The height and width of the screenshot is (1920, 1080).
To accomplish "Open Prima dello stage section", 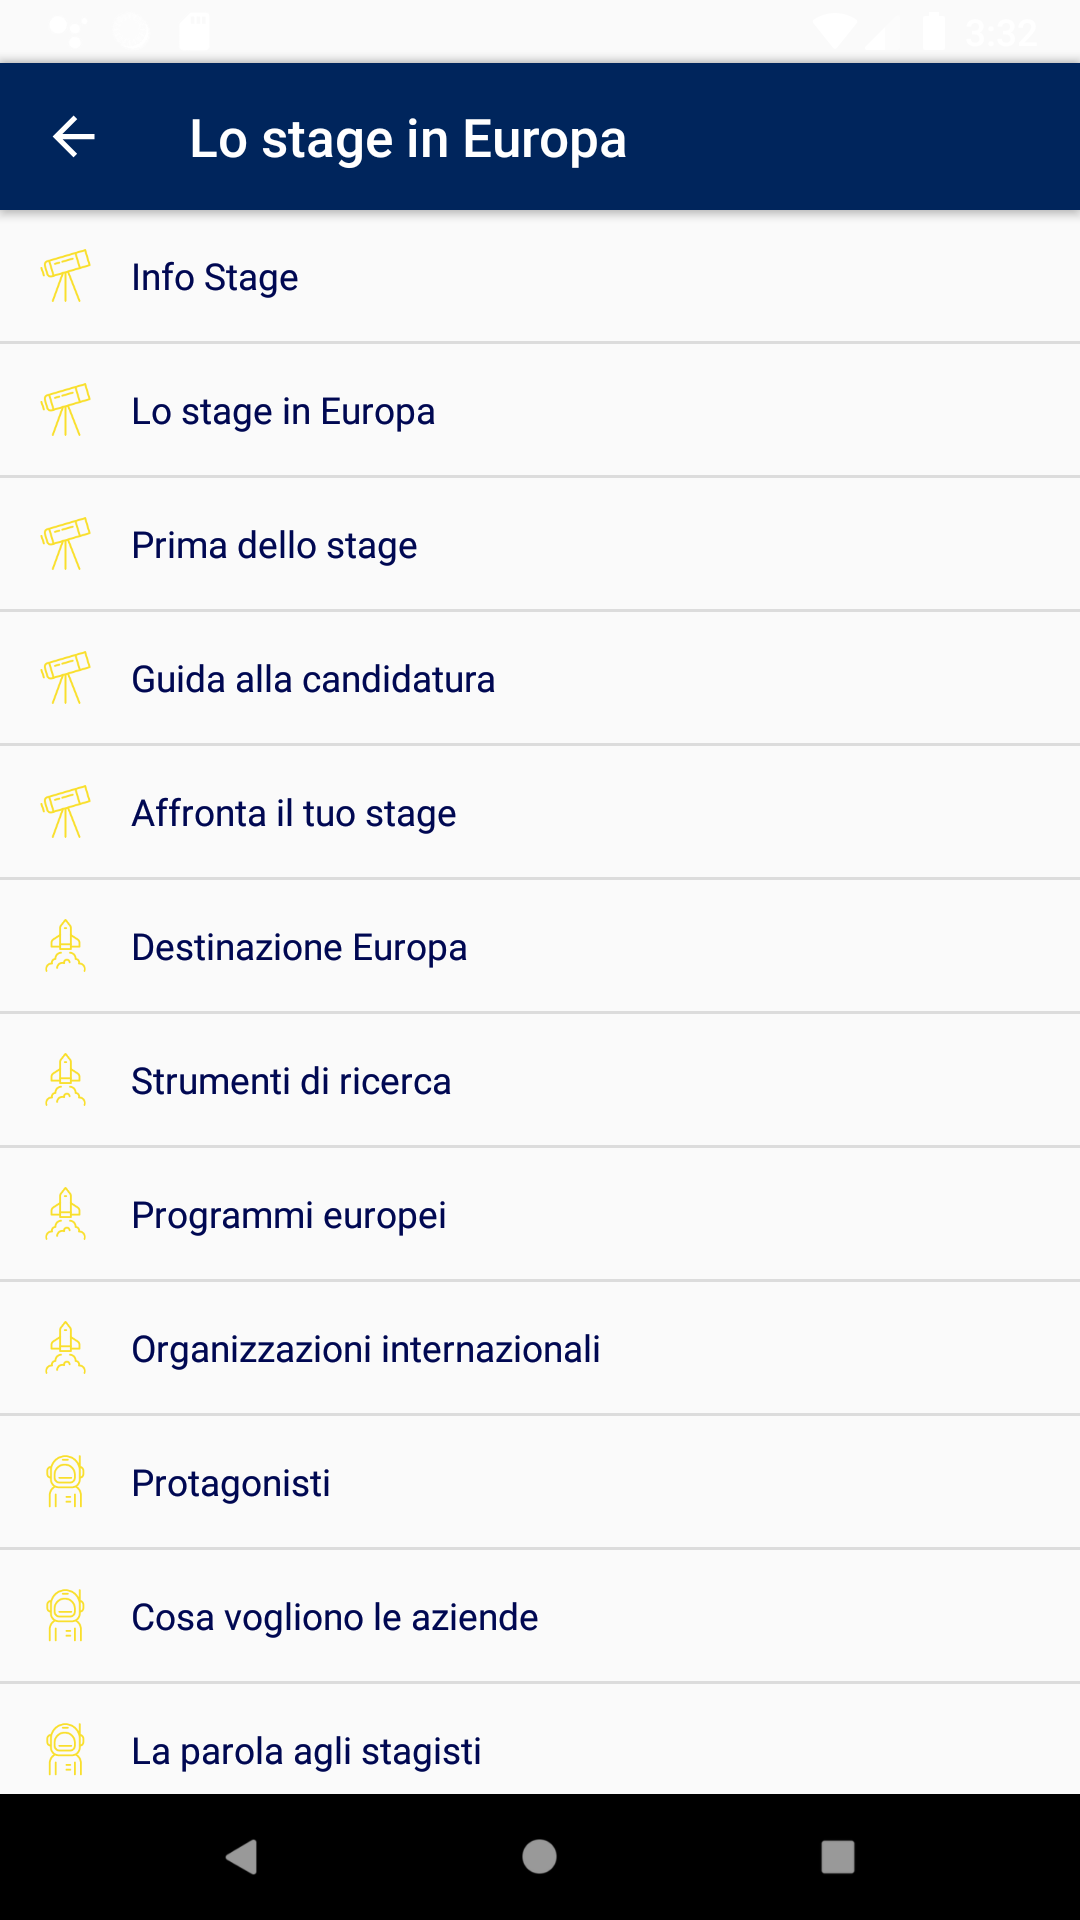I will tap(274, 545).
